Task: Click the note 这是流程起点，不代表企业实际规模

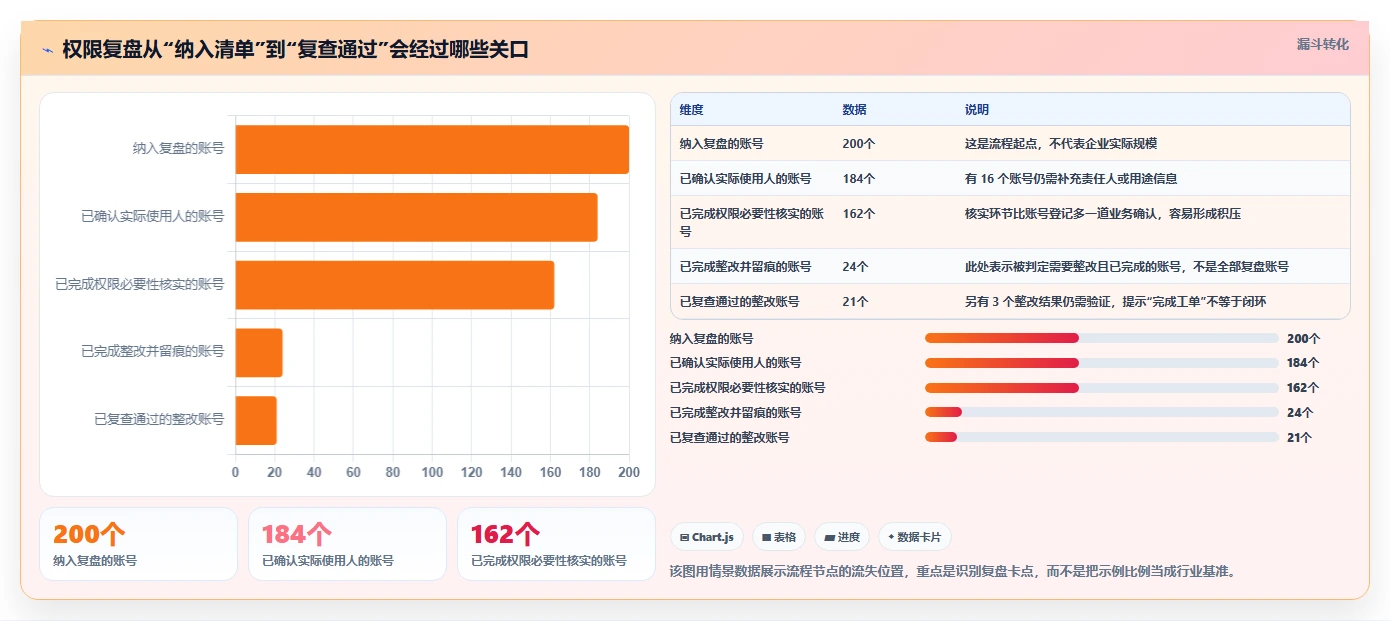Action: coord(1060,144)
